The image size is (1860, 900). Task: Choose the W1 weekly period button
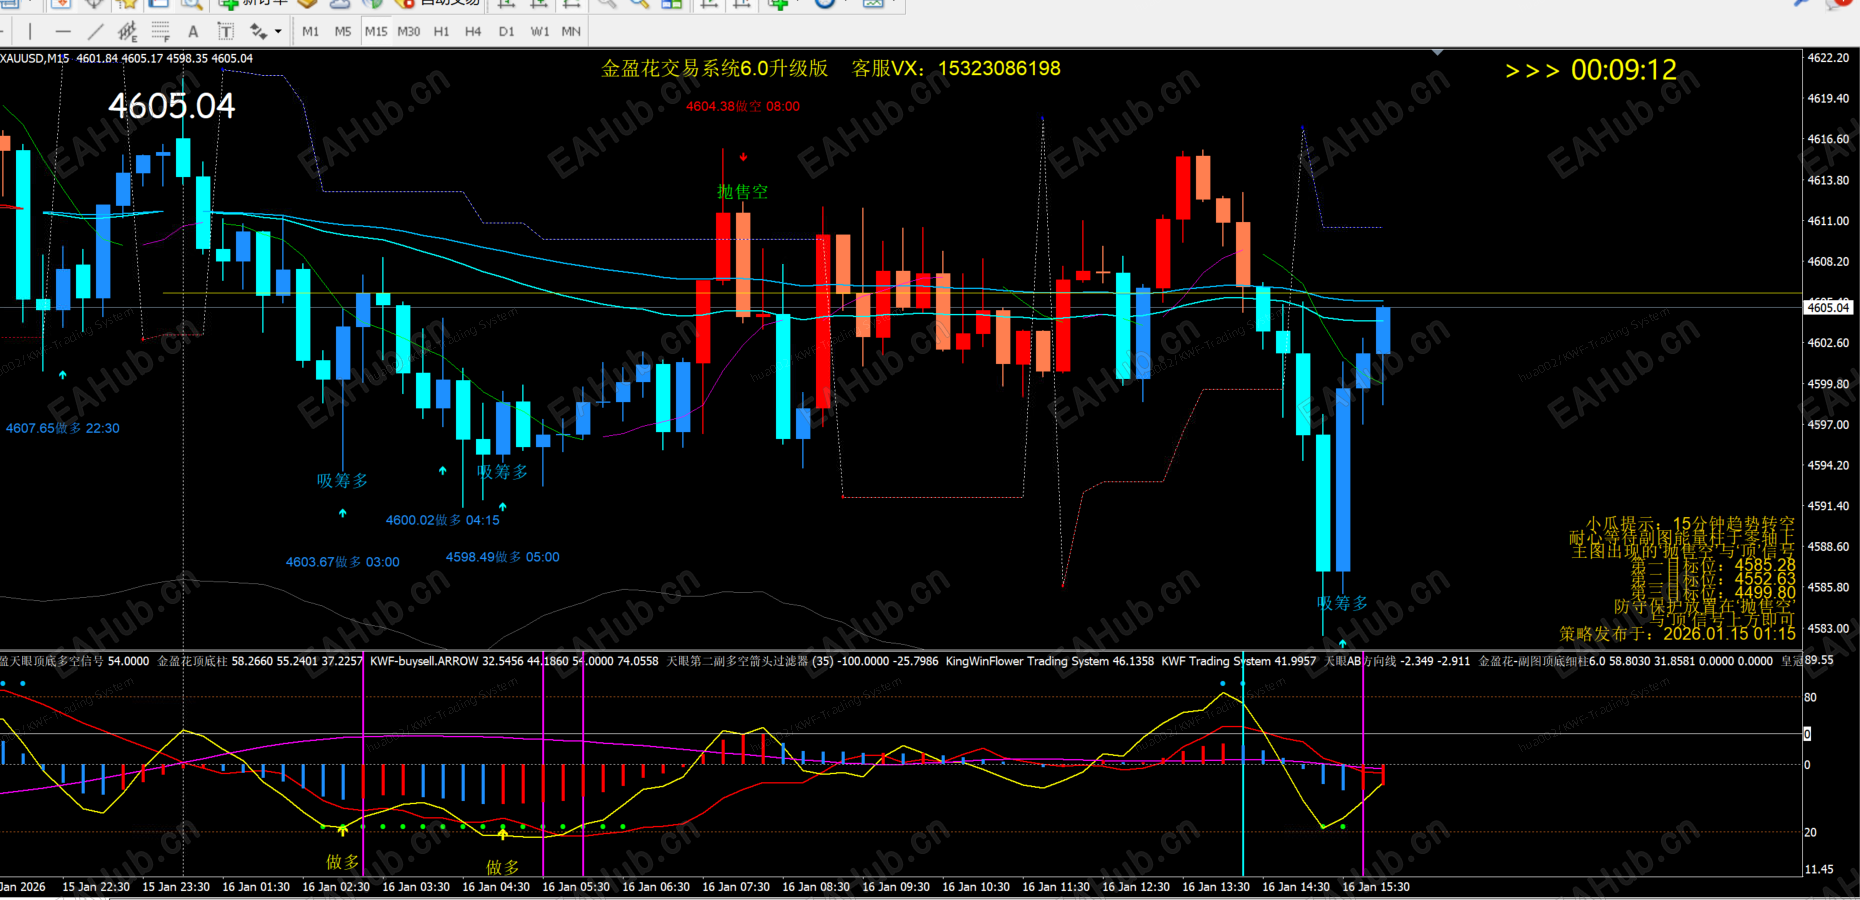540,31
